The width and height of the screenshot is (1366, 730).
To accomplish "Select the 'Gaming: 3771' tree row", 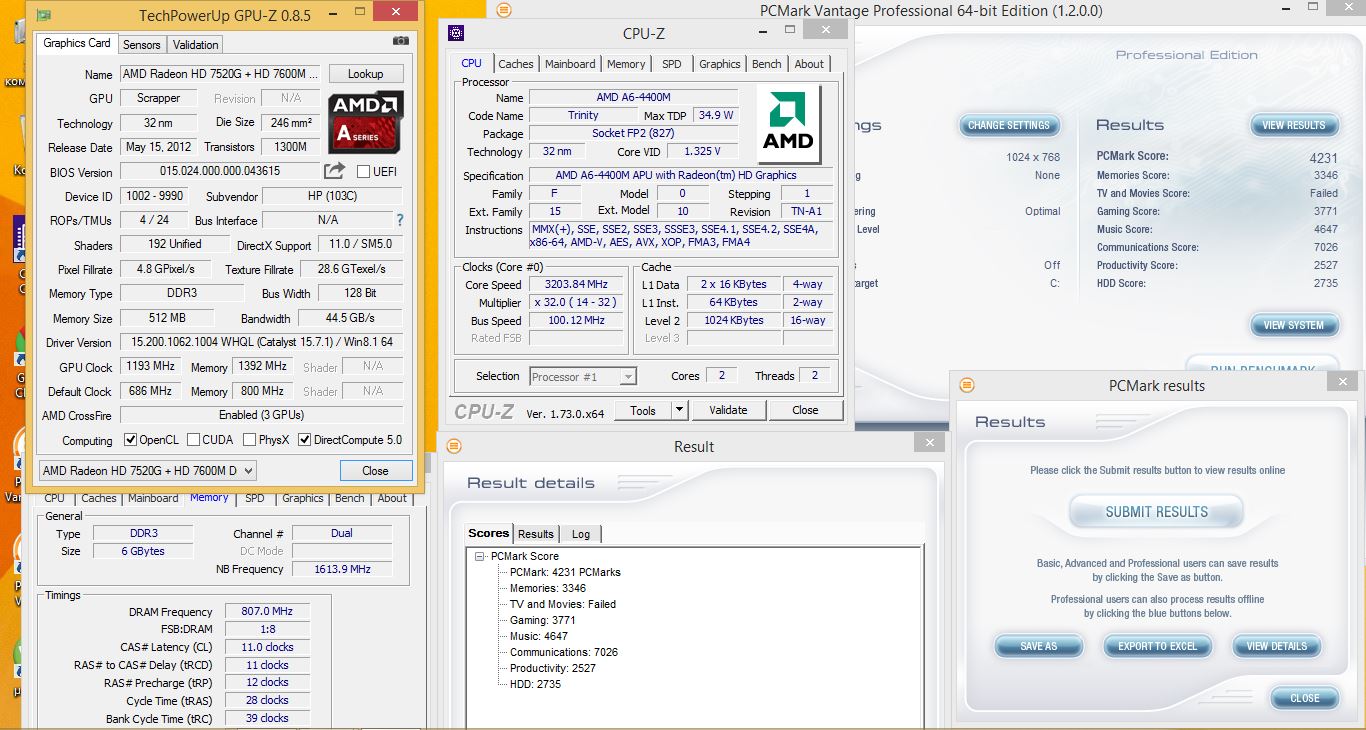I will 543,620.
